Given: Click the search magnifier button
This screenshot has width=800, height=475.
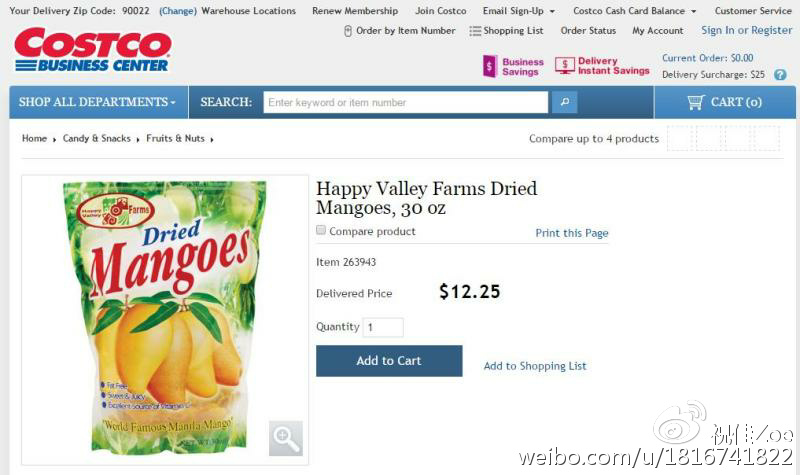Looking at the screenshot, I should pos(565,102).
